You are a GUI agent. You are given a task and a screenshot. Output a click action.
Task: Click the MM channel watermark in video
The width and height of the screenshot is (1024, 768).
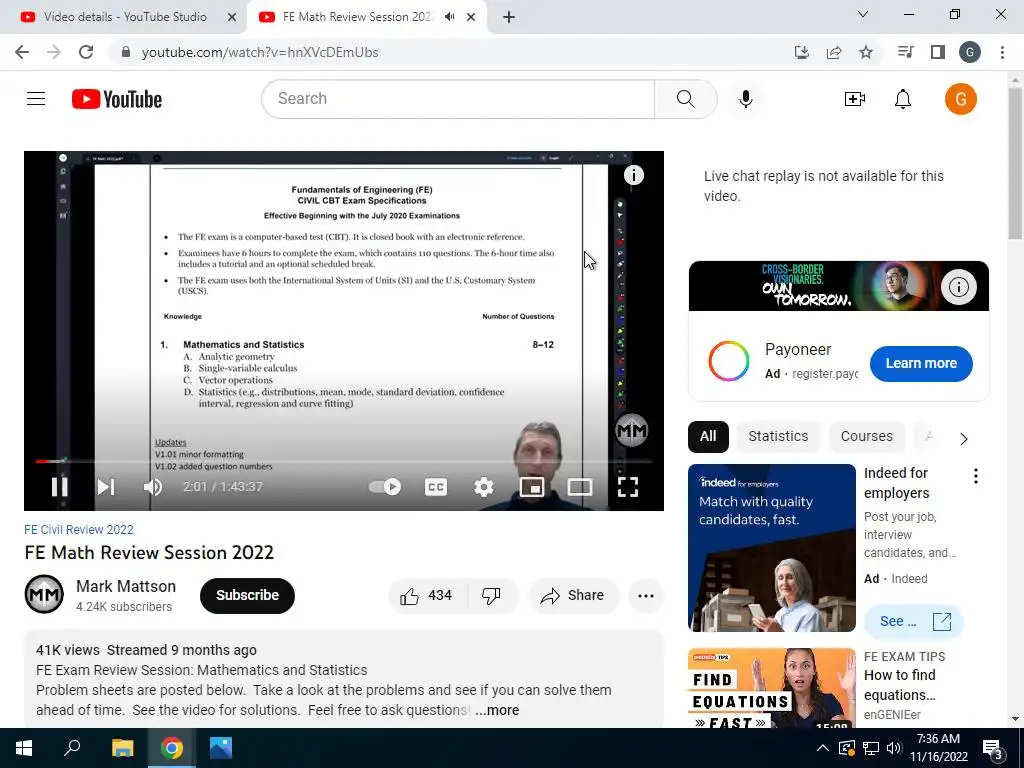(x=632, y=430)
